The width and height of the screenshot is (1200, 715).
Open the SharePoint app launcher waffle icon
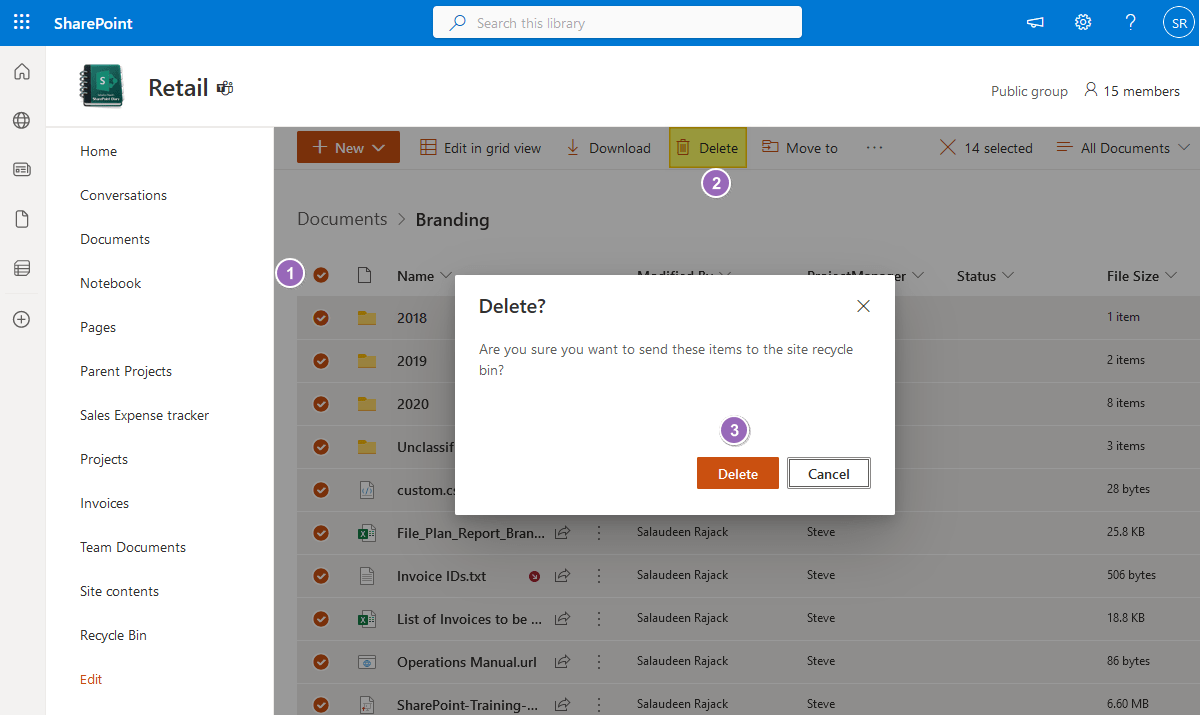pyautogui.click(x=21, y=21)
